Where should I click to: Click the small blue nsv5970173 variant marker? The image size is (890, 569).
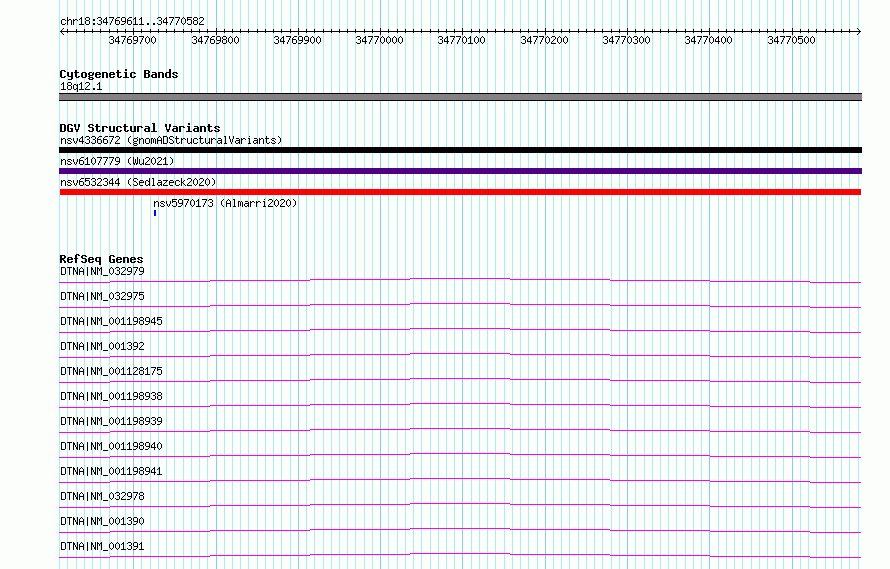pos(155,213)
